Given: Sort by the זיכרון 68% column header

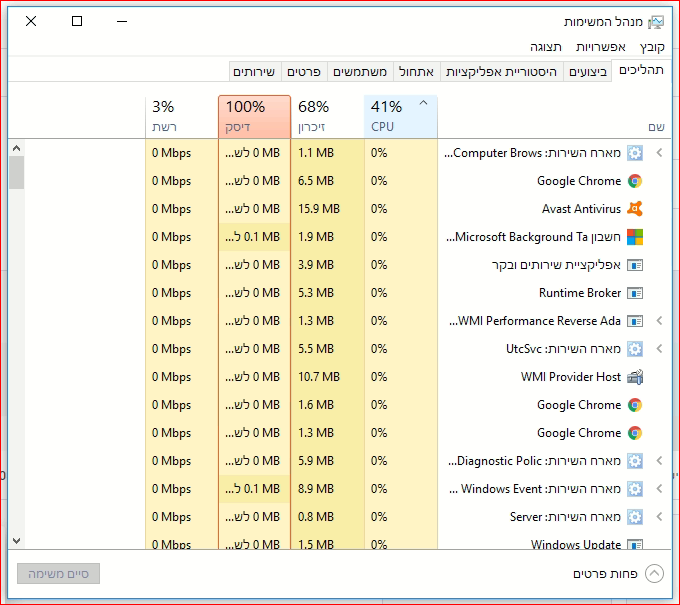Looking at the screenshot, I should 327,116.
